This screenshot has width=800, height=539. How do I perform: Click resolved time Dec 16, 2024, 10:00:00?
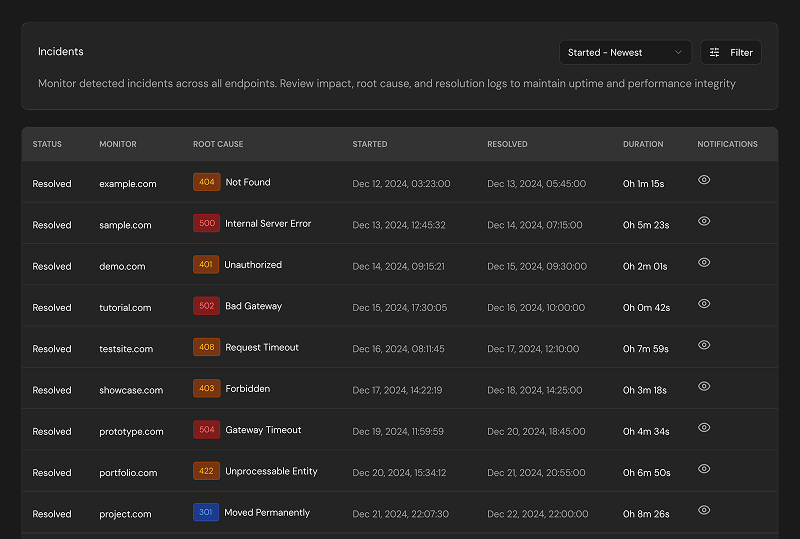[x=536, y=308]
